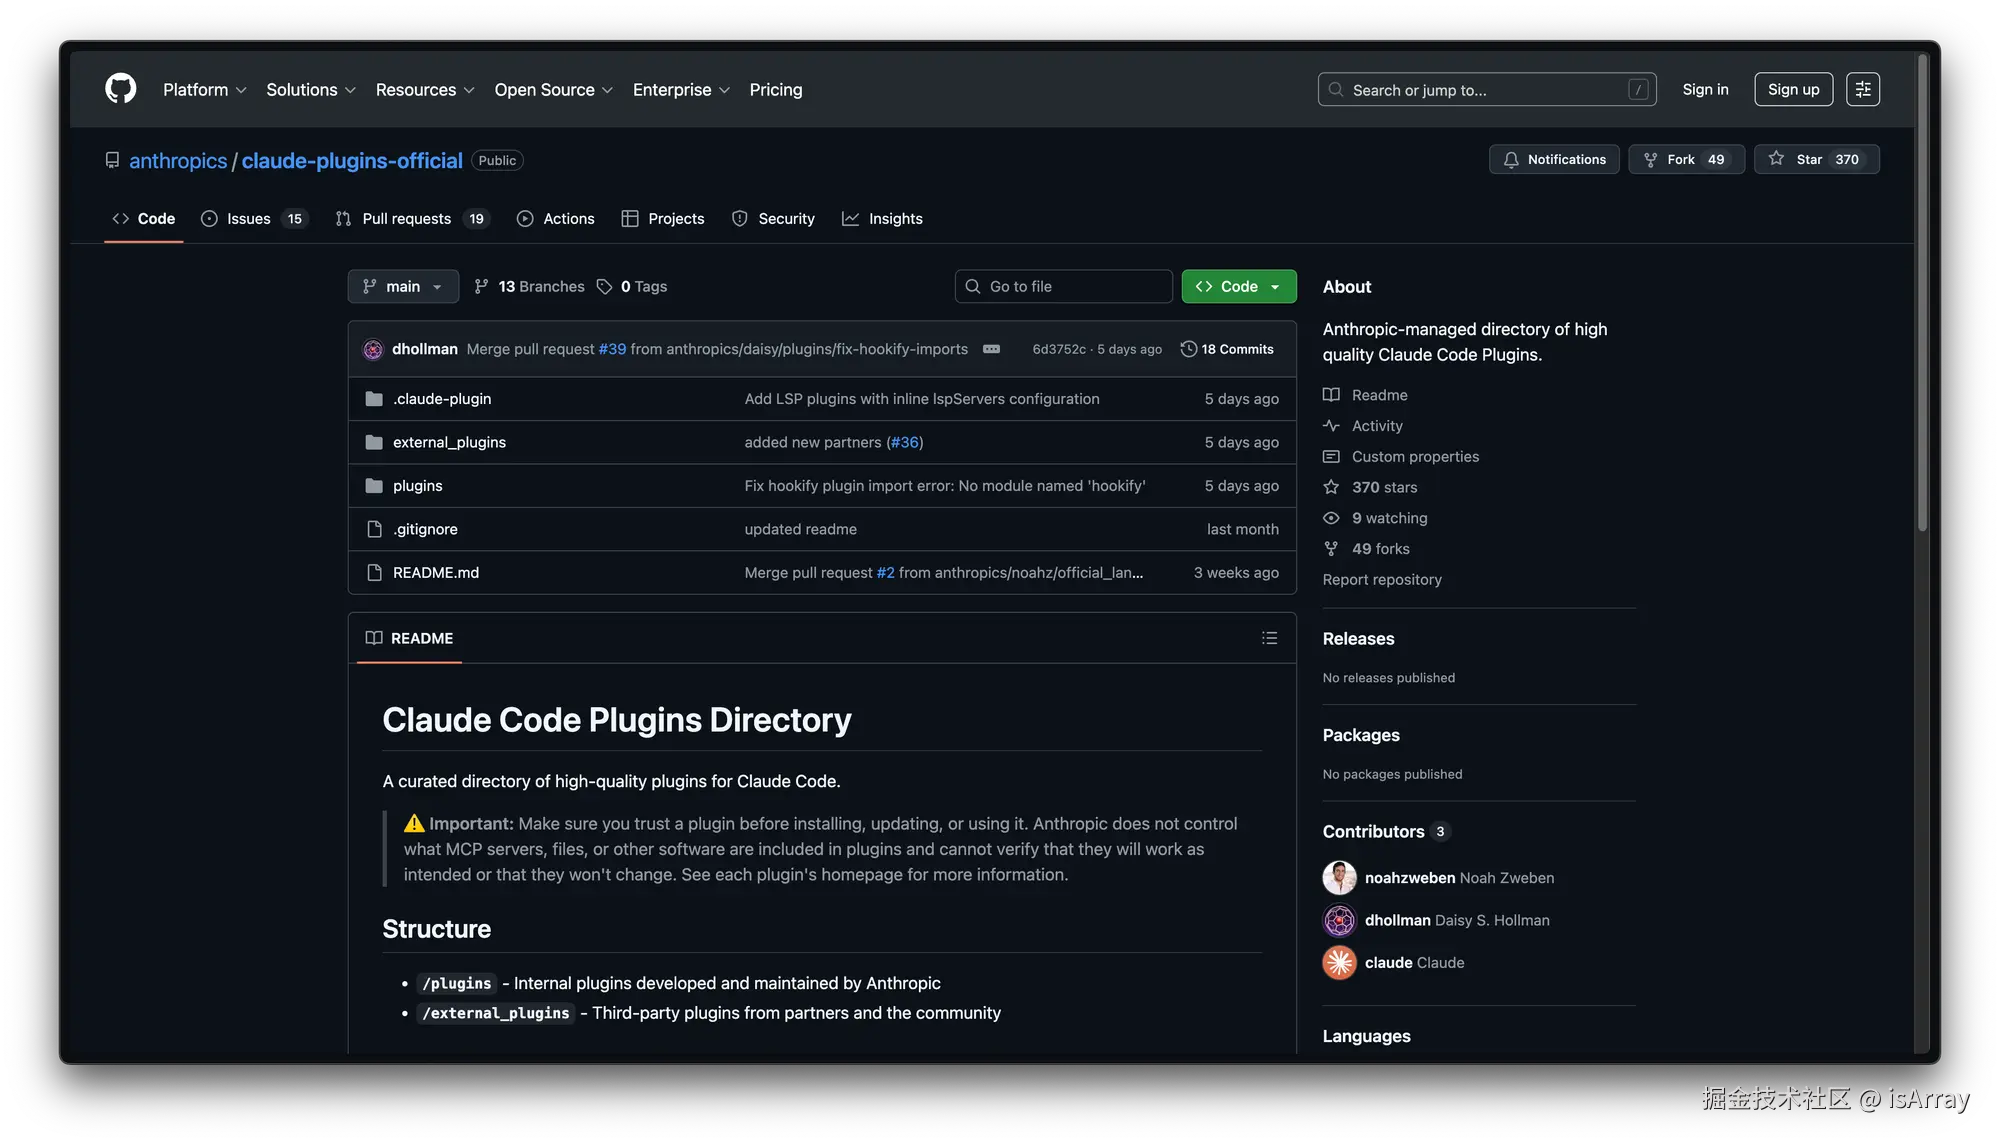Click the external_plugins folder icon
Screen dimensions: 2000x1143
374,442
